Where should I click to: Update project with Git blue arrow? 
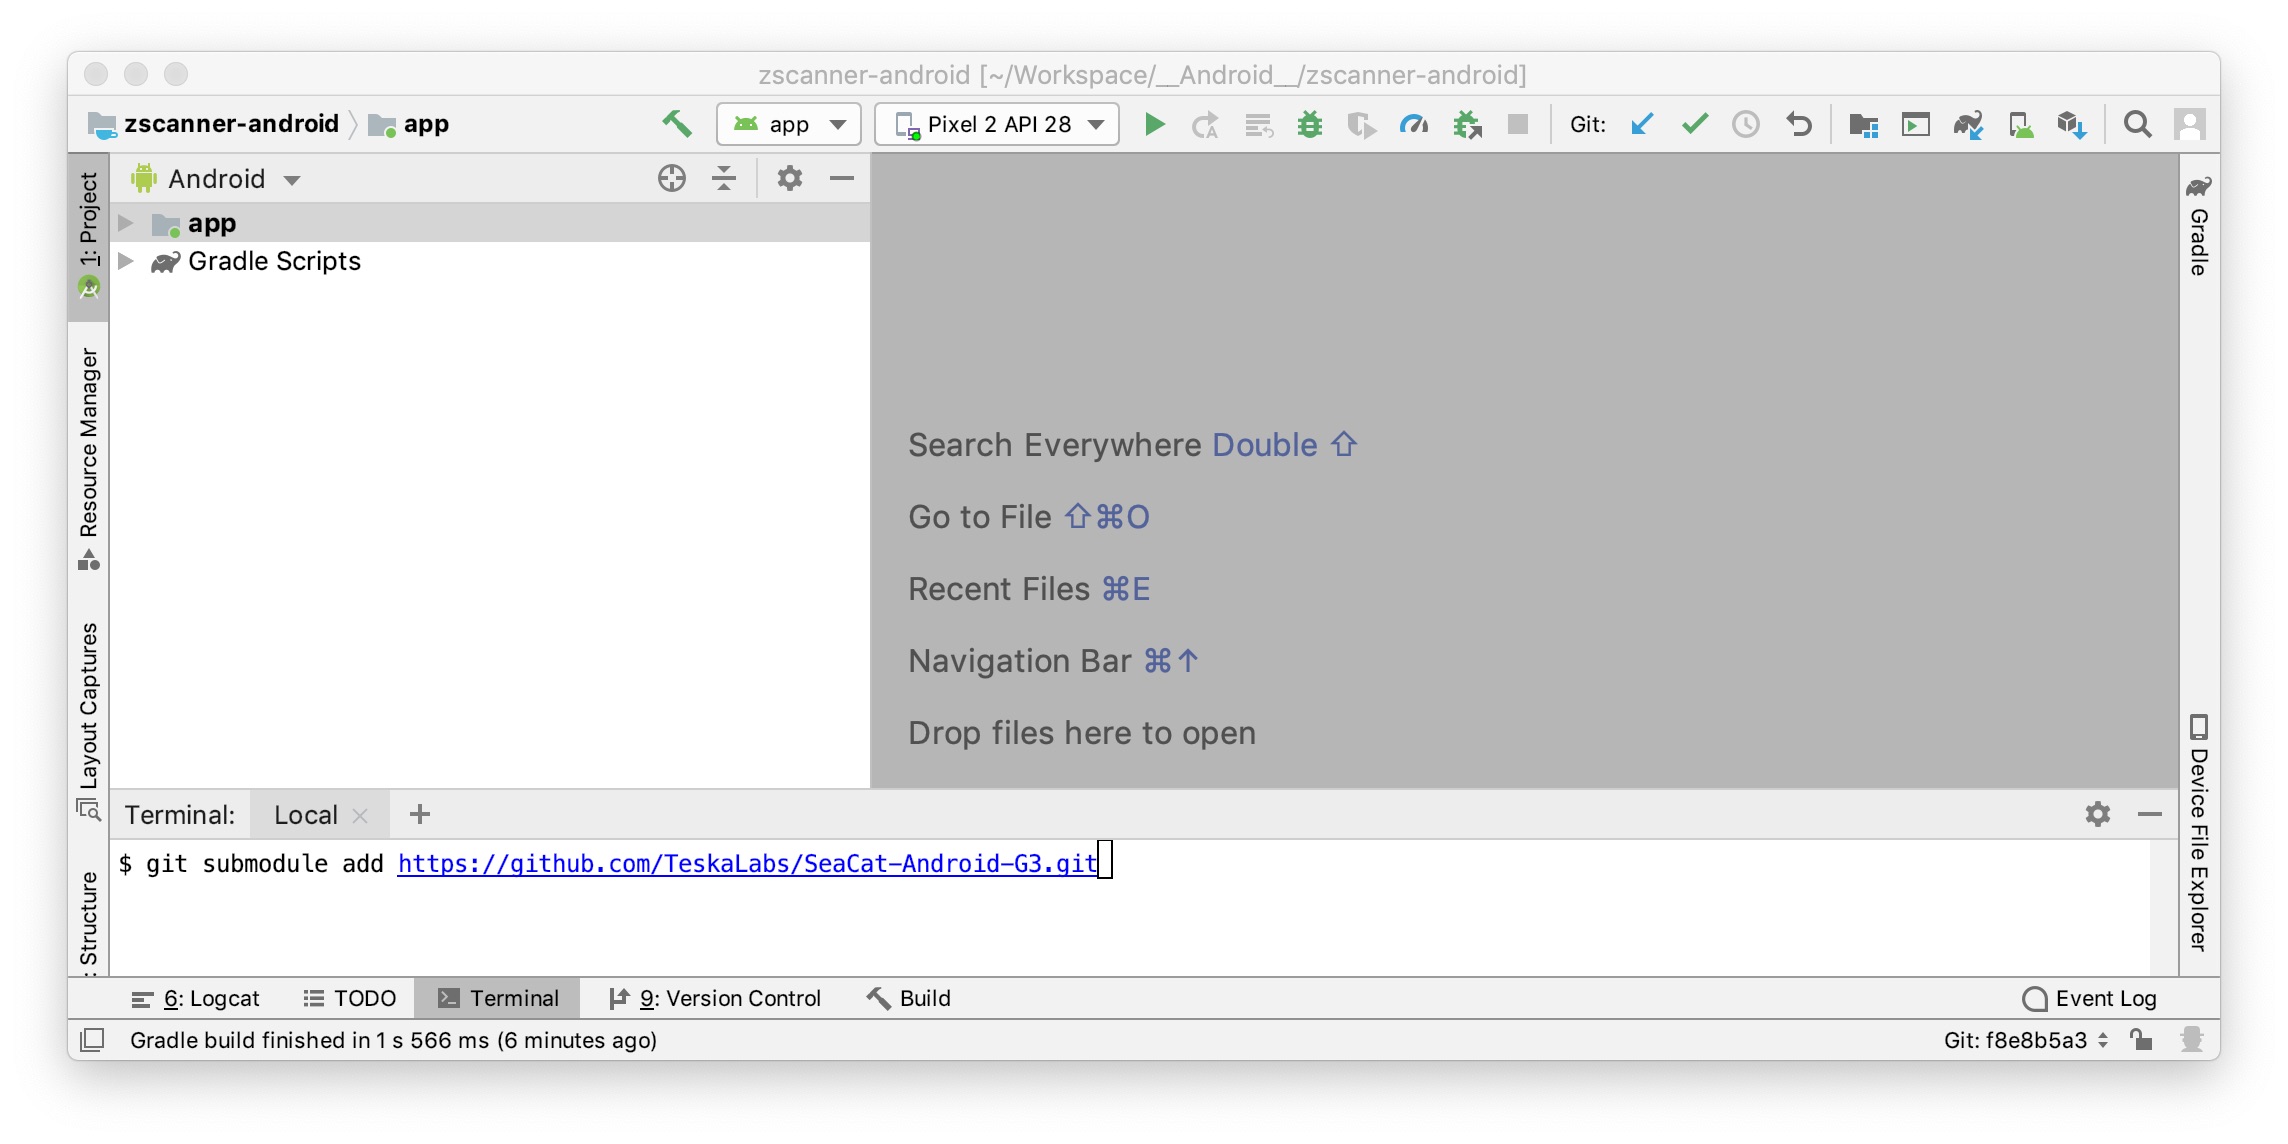click(x=1641, y=124)
